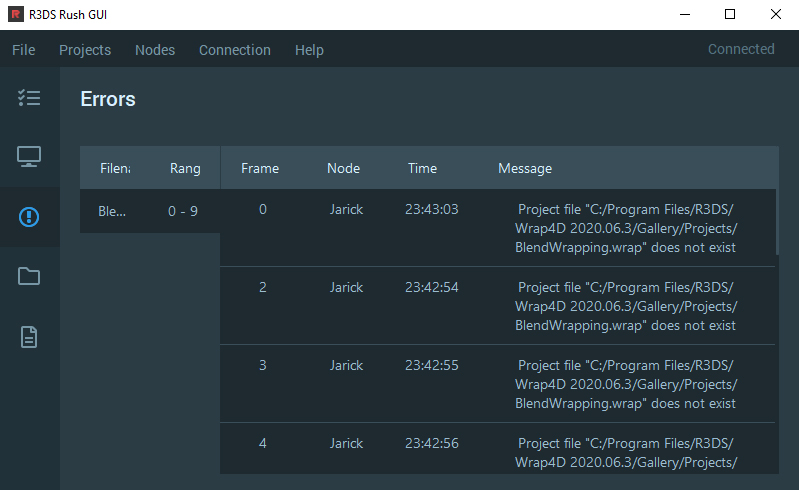Image resolution: width=799 pixels, height=490 pixels.
Task: Click error message at 23:42:56
Action: [626, 453]
